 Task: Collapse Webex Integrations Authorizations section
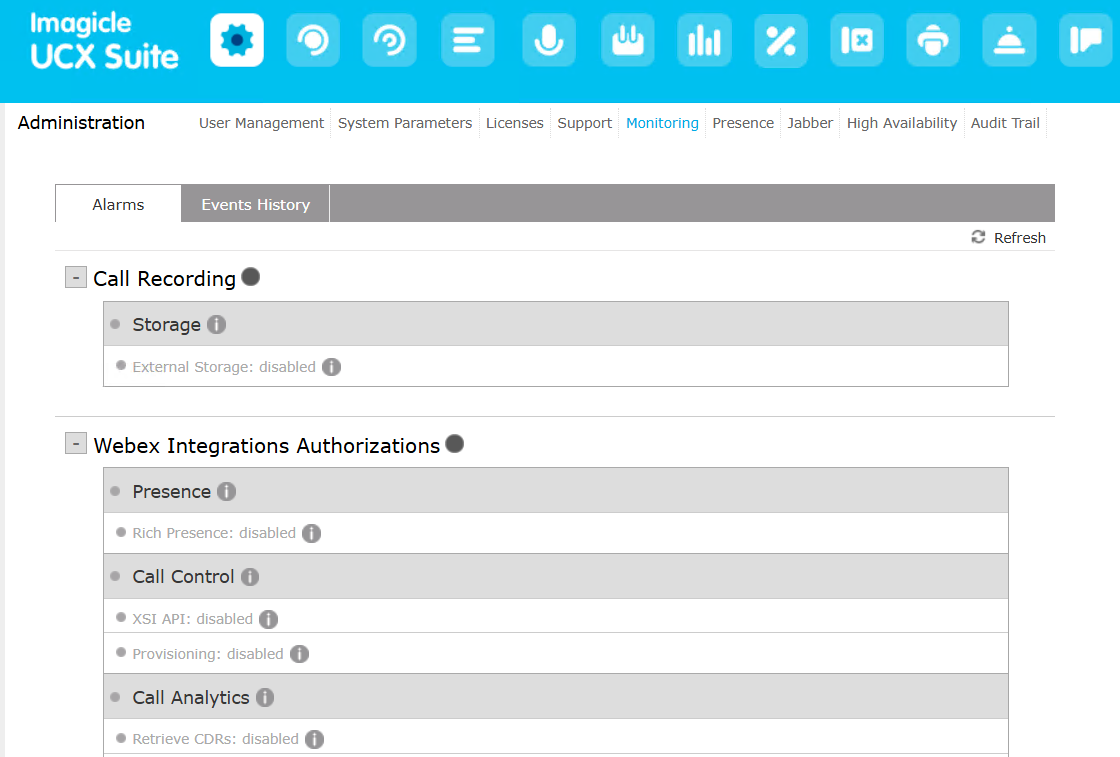tap(76, 443)
